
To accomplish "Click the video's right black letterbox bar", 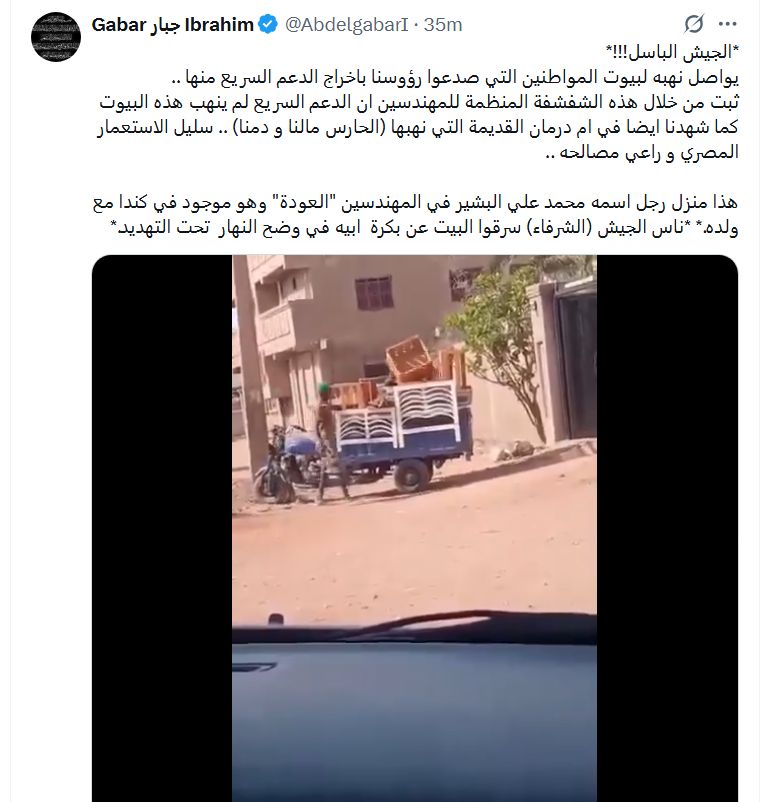I will 667,528.
